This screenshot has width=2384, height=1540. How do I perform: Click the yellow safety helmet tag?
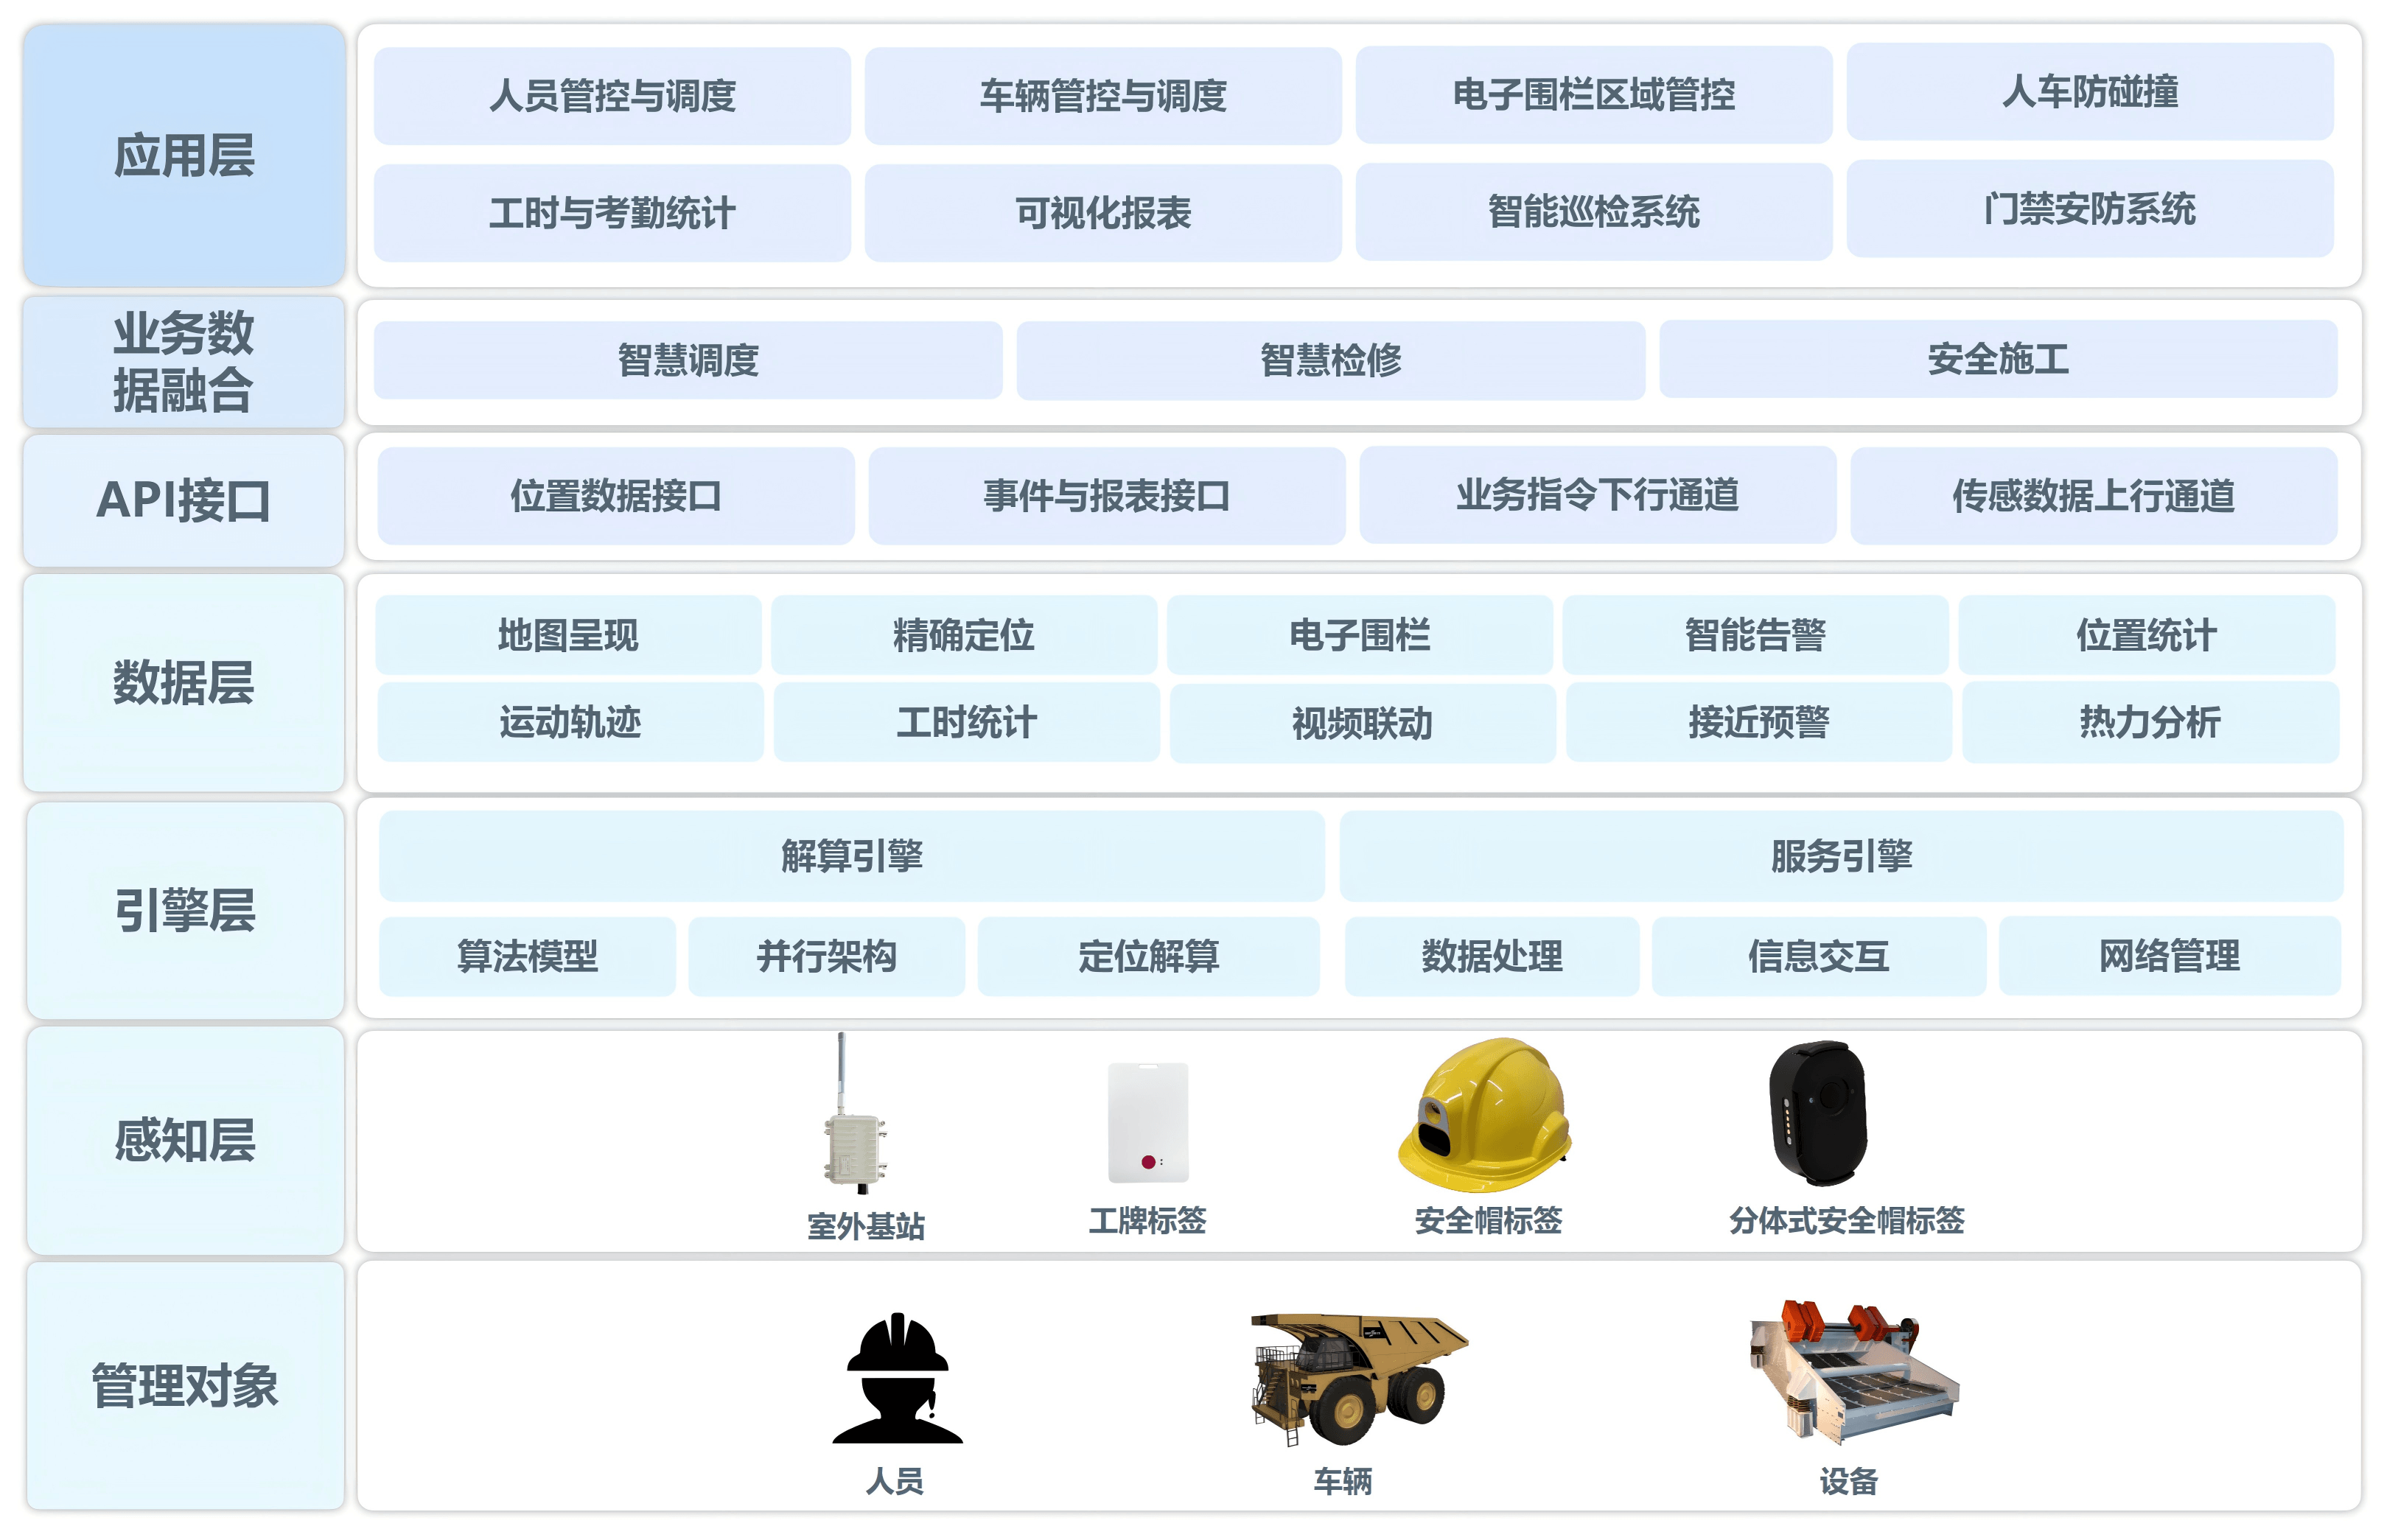point(1485,1115)
